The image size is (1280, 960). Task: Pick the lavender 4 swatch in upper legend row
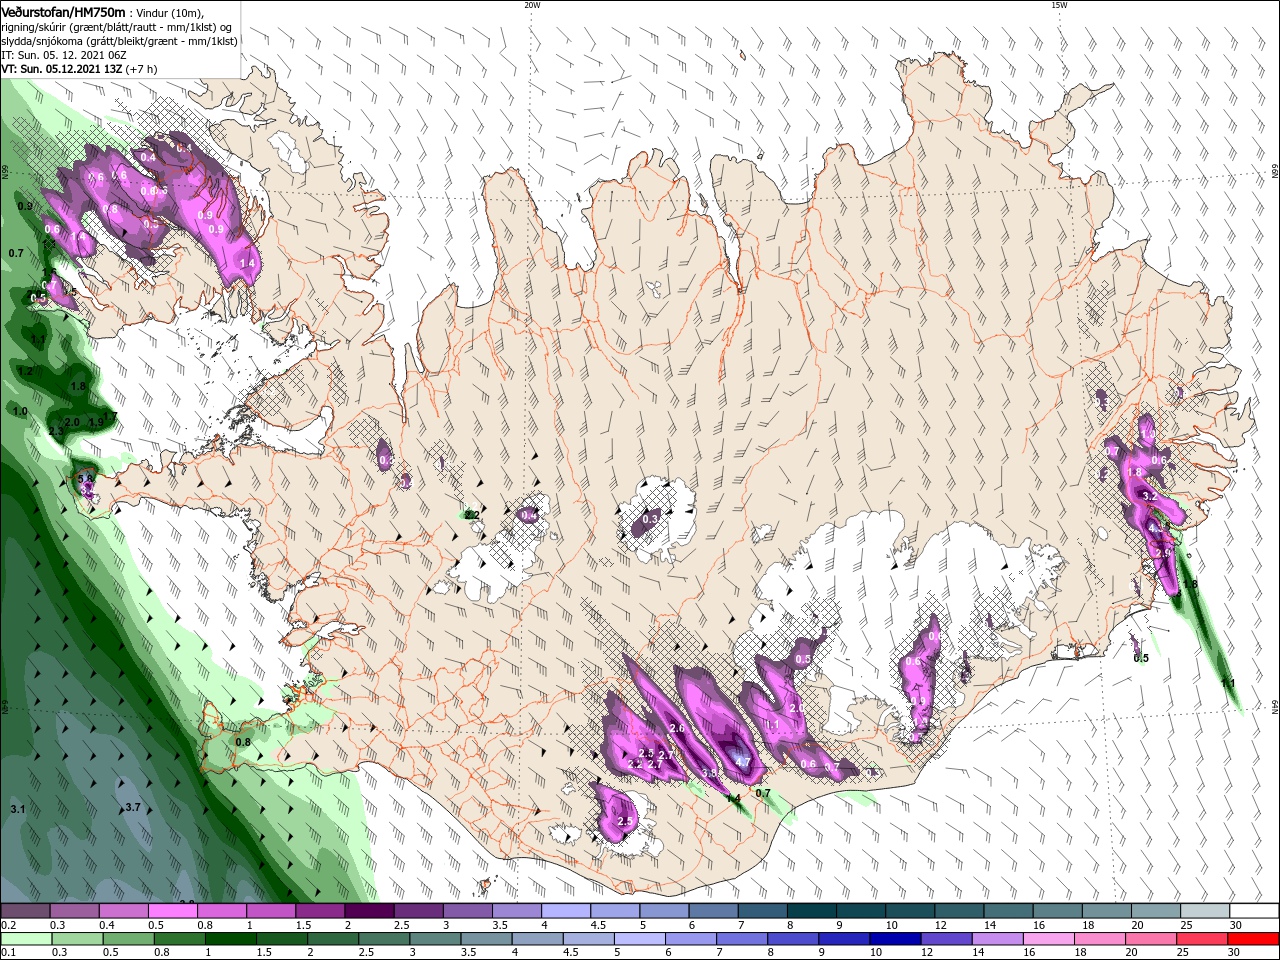coord(566,911)
